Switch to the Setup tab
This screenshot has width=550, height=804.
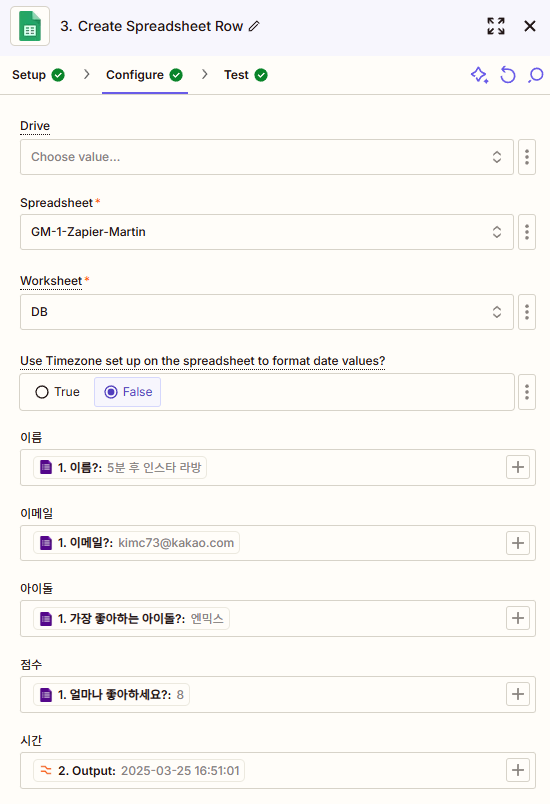coord(38,75)
